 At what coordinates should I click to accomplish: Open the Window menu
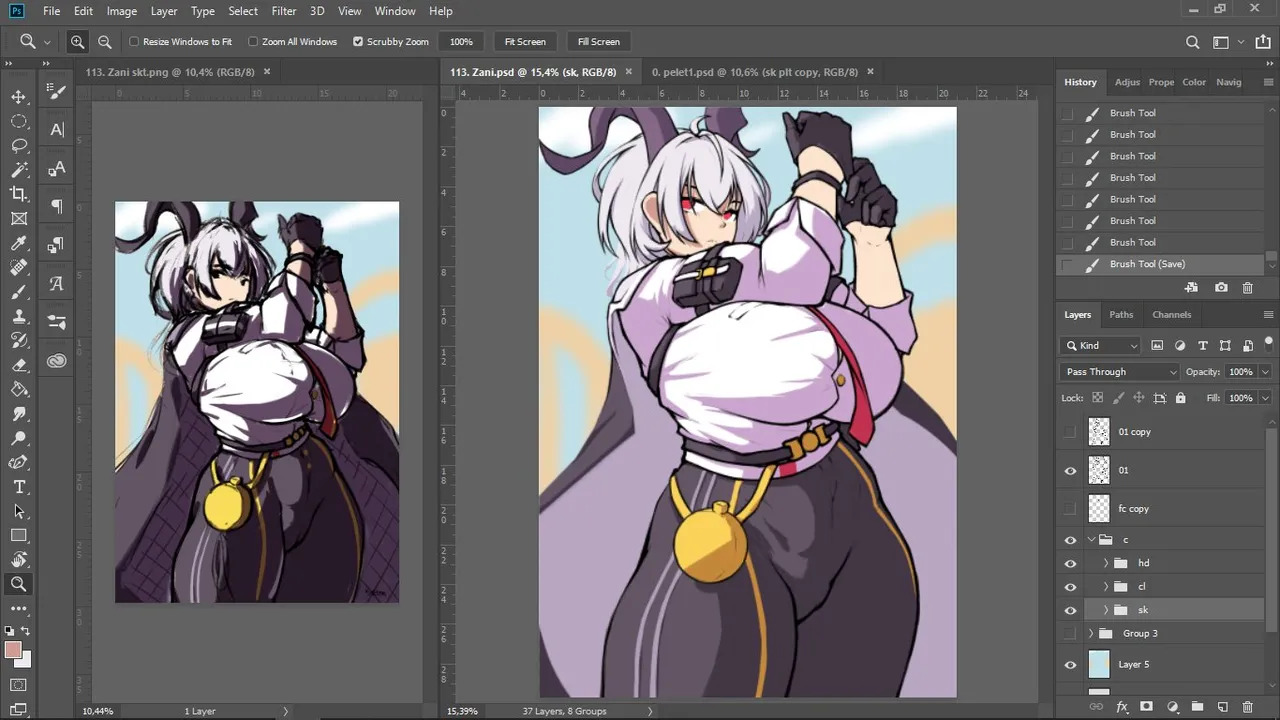tap(395, 11)
